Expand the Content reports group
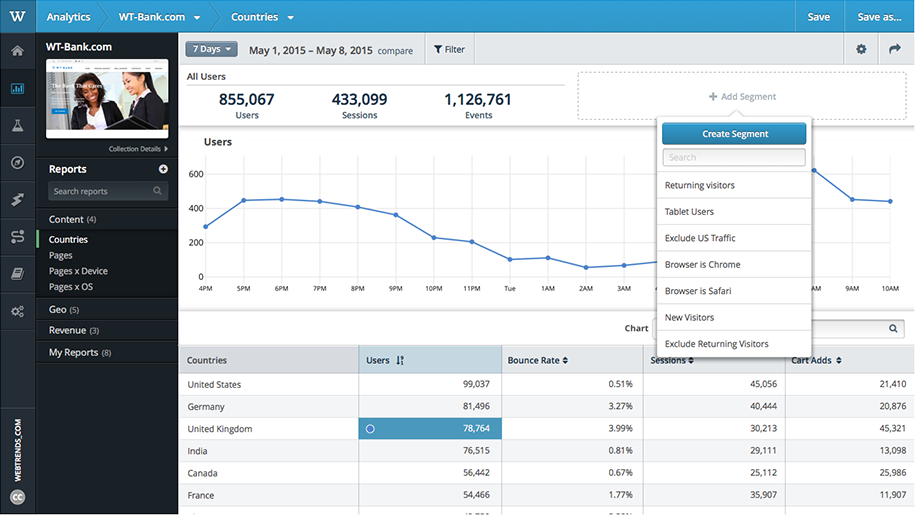 point(107,219)
